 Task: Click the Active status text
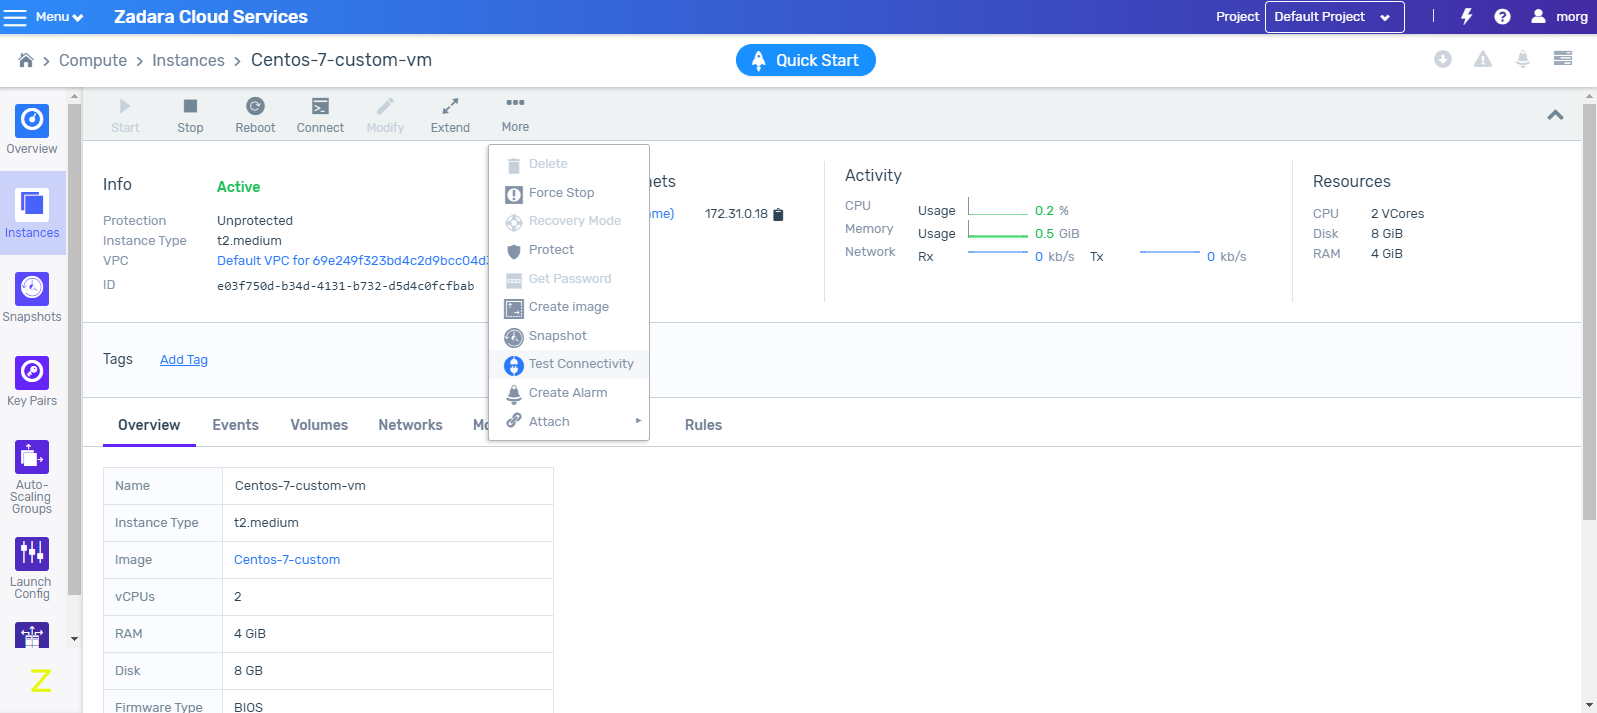(x=238, y=187)
